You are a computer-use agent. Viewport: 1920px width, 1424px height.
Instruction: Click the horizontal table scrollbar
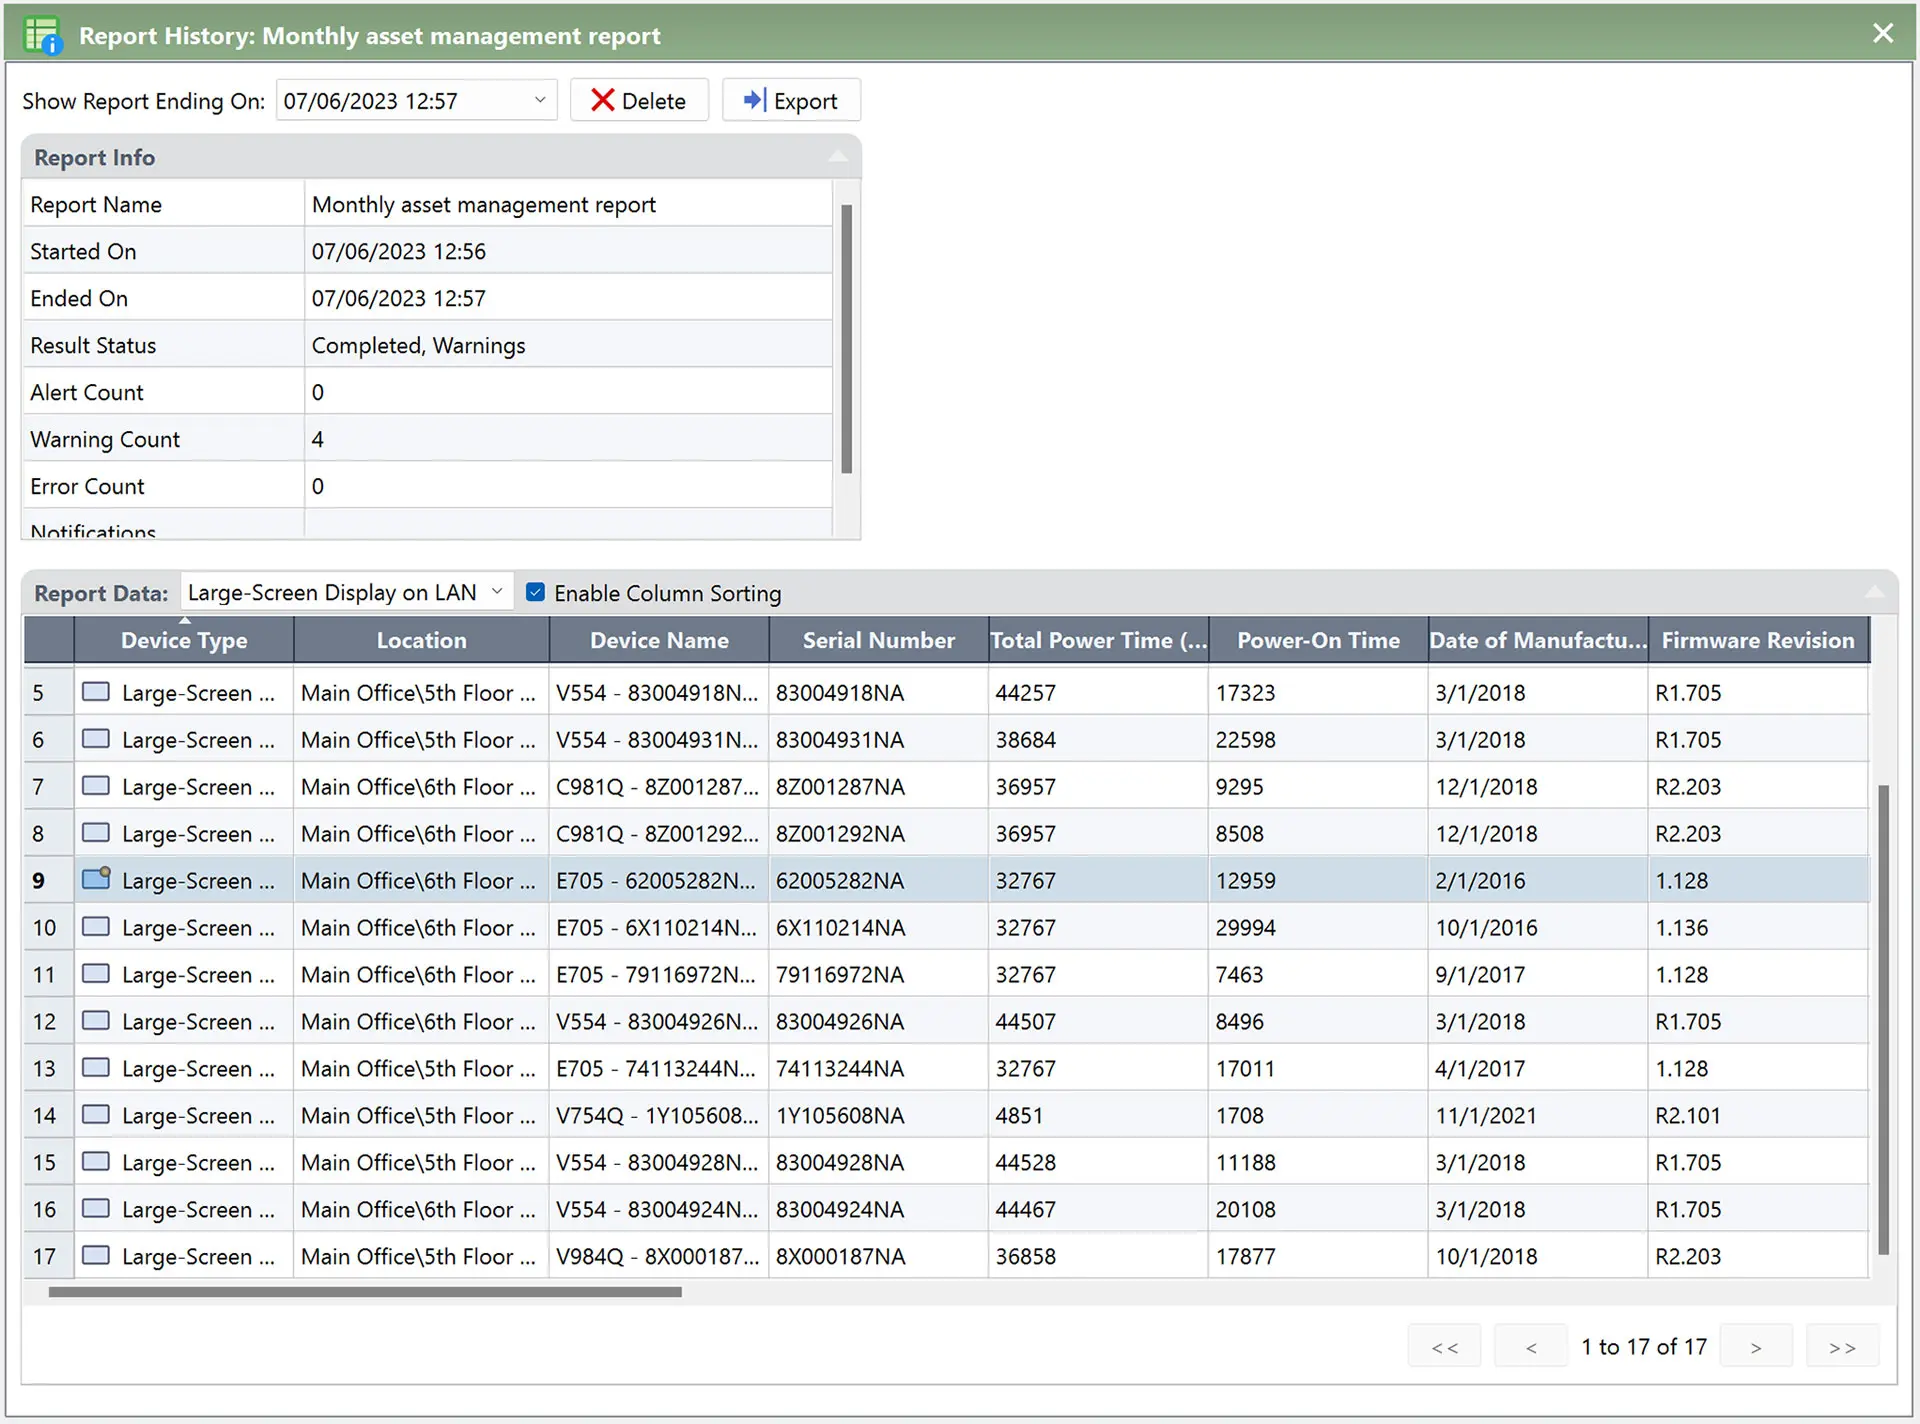pos(365,1292)
